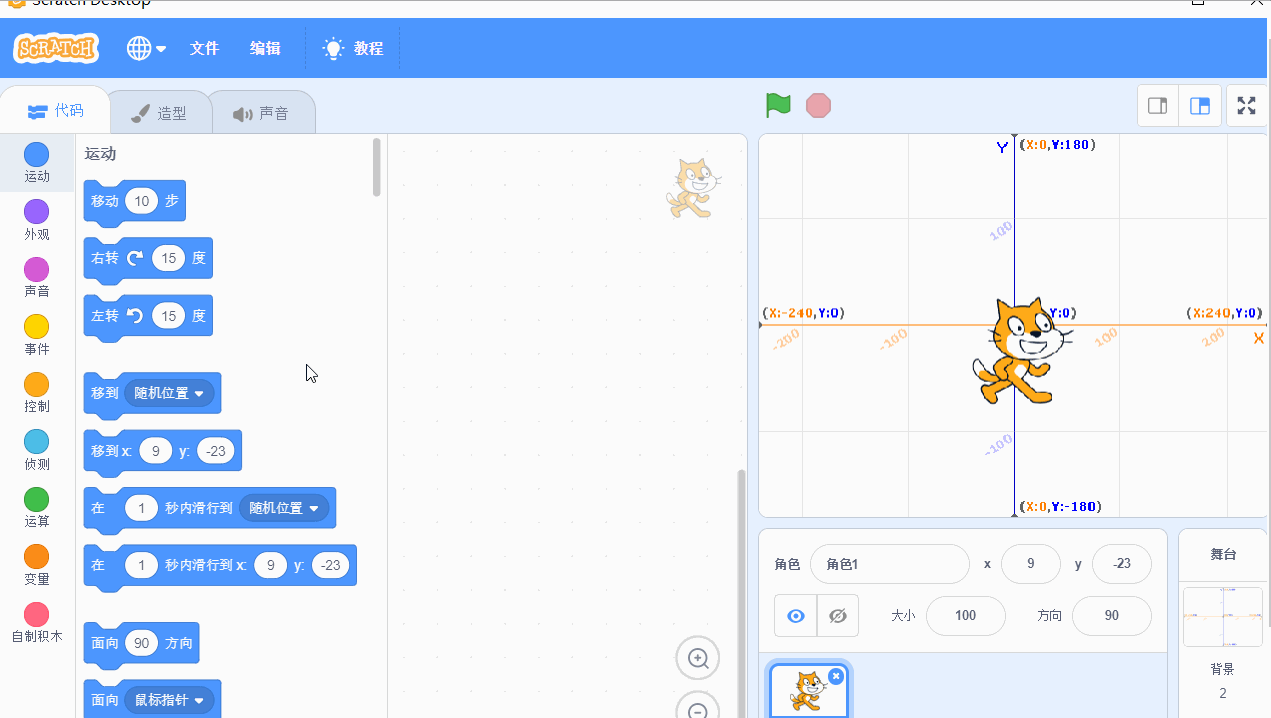Select the cat sprite thumbnail
The width and height of the screenshot is (1271, 718).
coord(808,692)
